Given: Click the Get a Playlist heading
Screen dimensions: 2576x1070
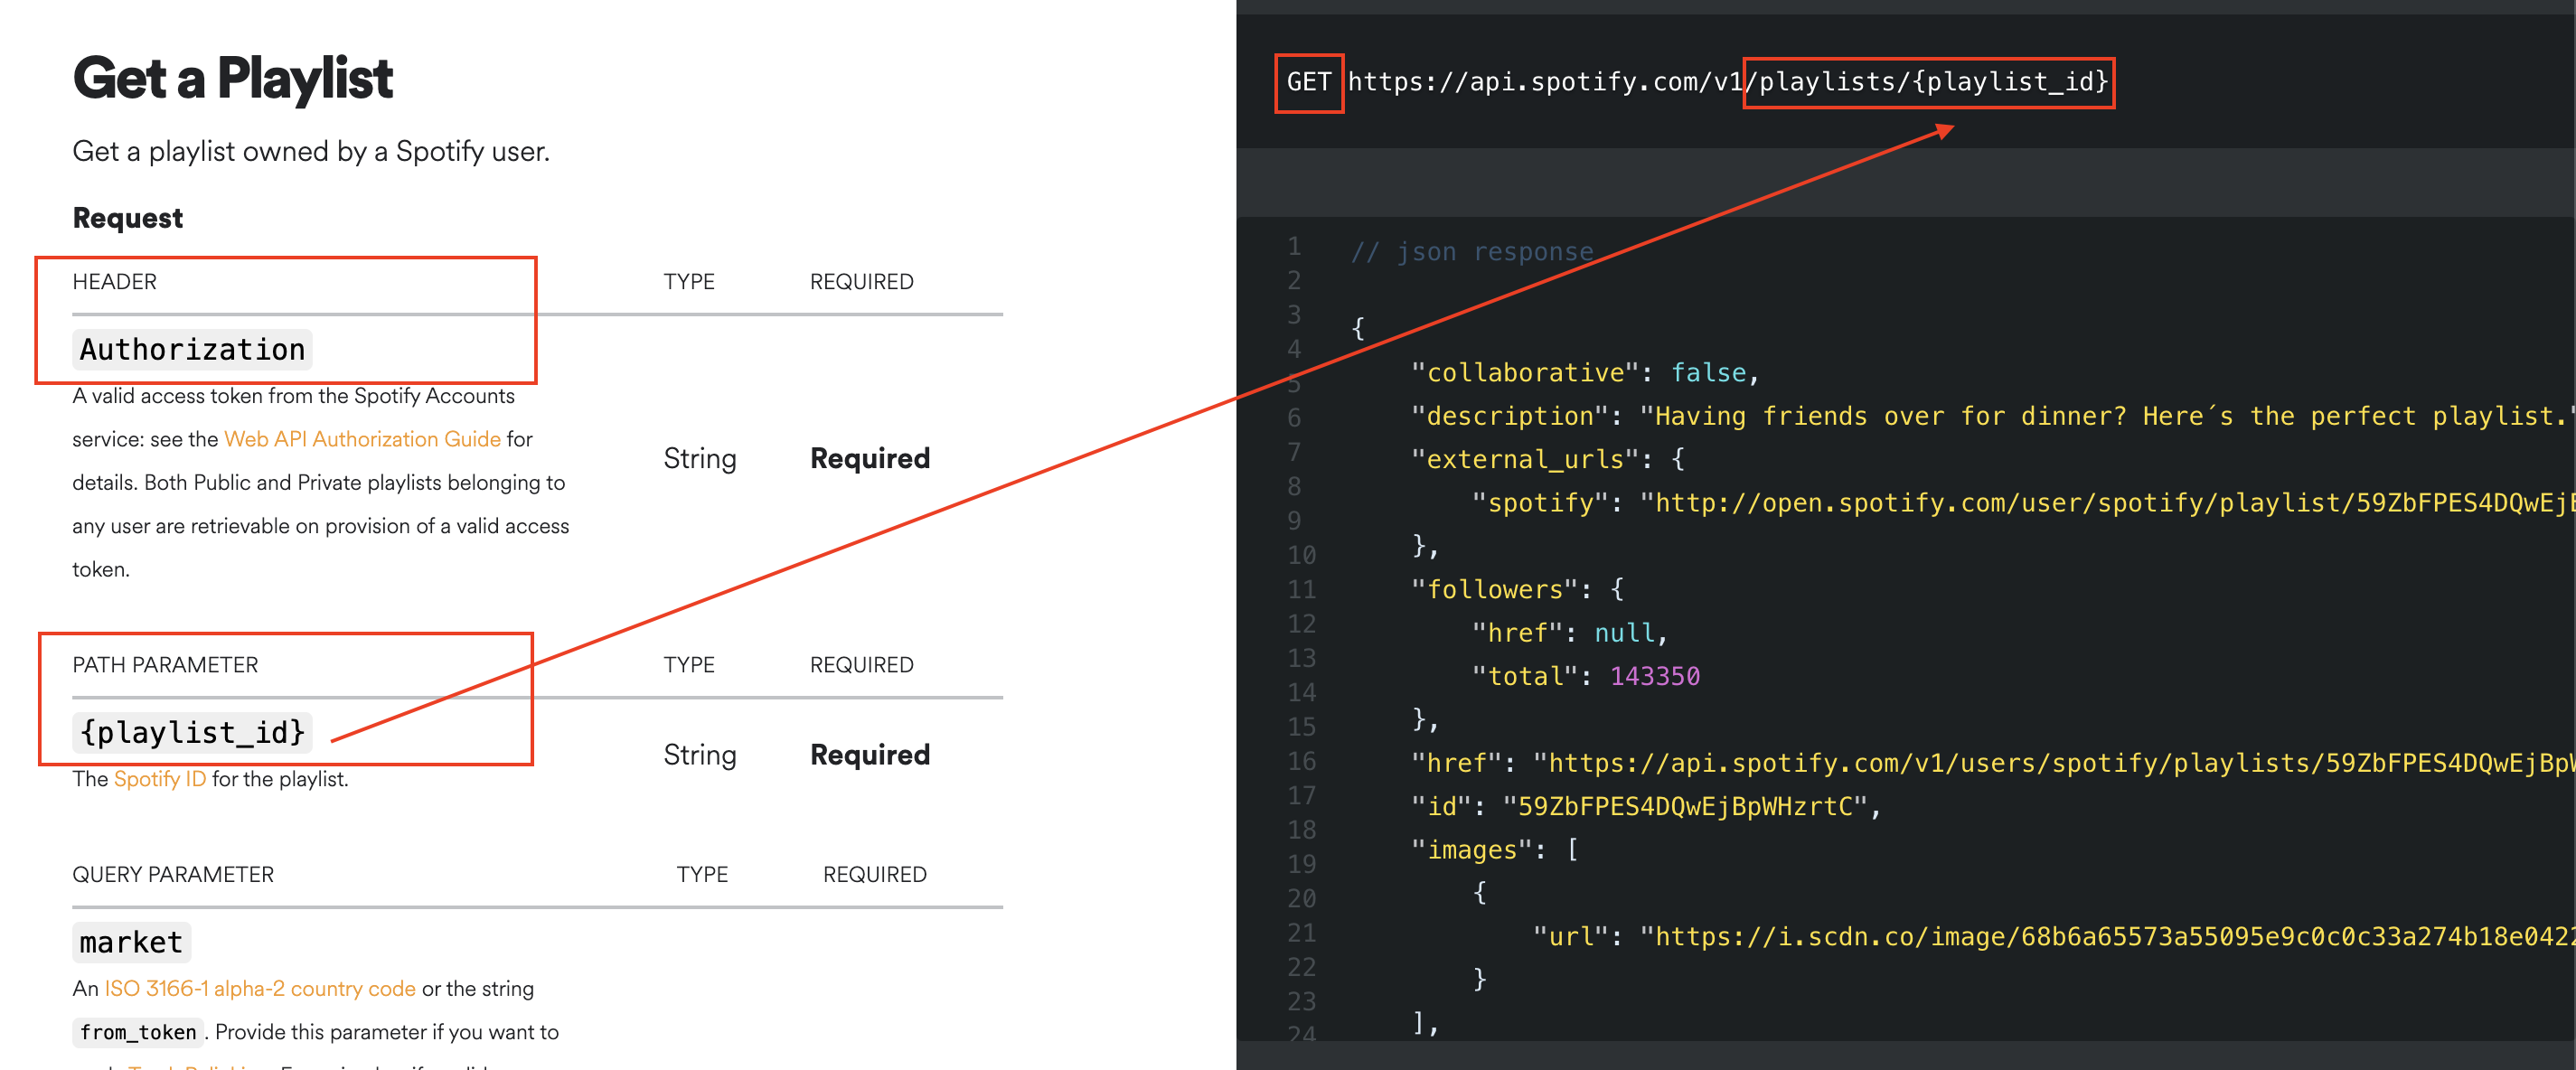Looking at the screenshot, I should [x=232, y=78].
